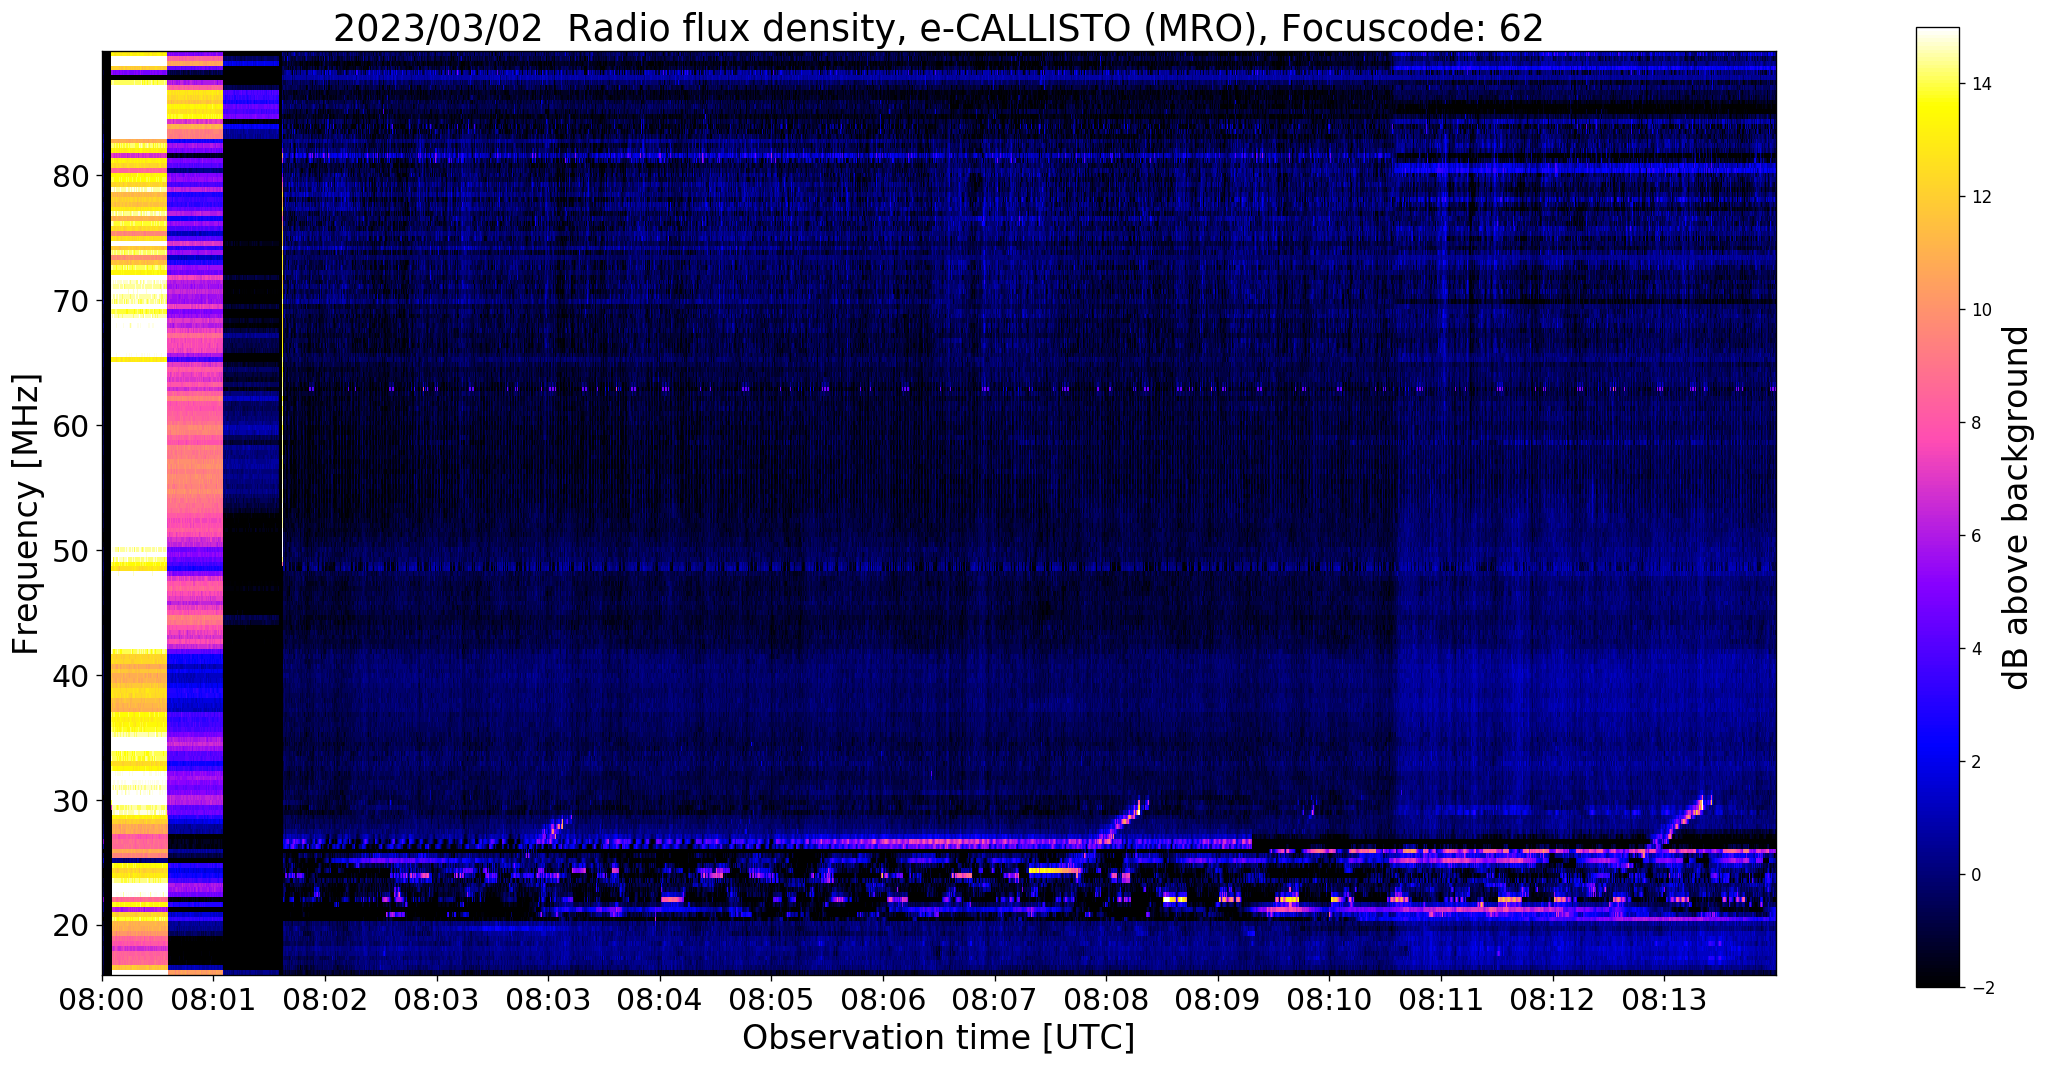Click the "dB above background" colorbar label
Viewport: 2047px width, 1067px height.
(x=2018, y=508)
